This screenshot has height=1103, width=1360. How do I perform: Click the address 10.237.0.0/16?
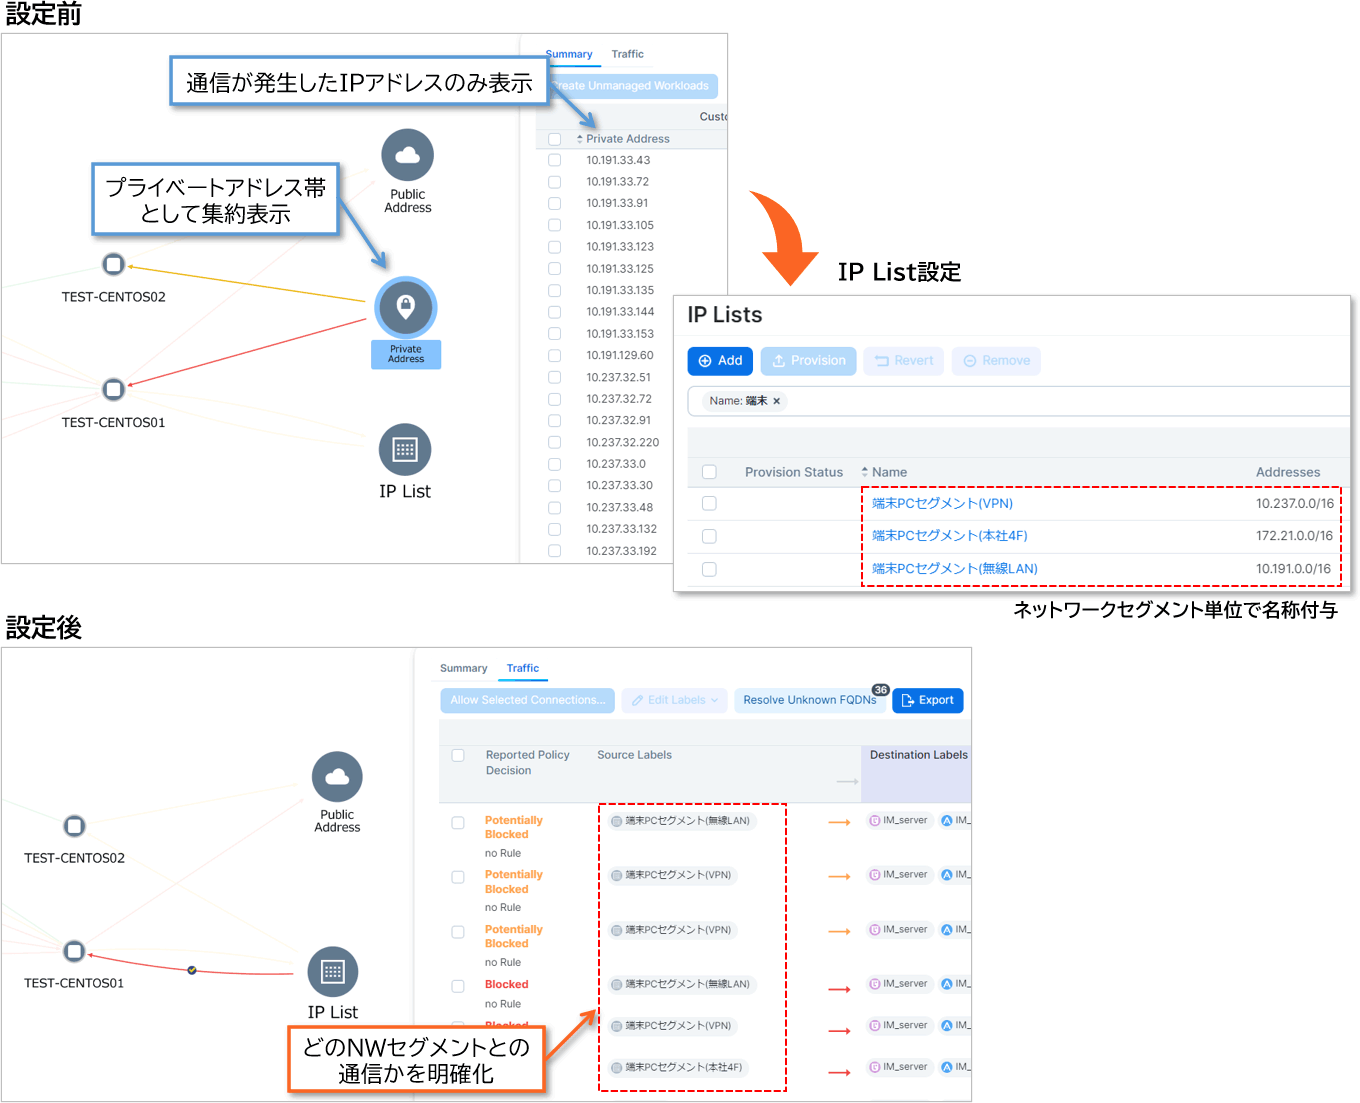(1294, 504)
